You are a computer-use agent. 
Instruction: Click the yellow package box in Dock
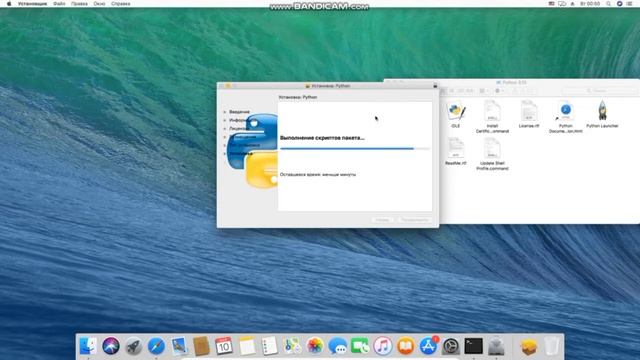529,346
